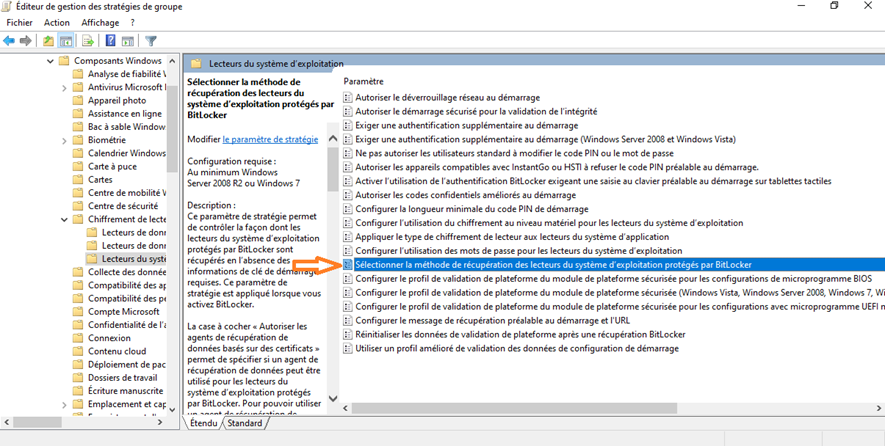
Task: Open the Fichier menu
Action: 20,23
